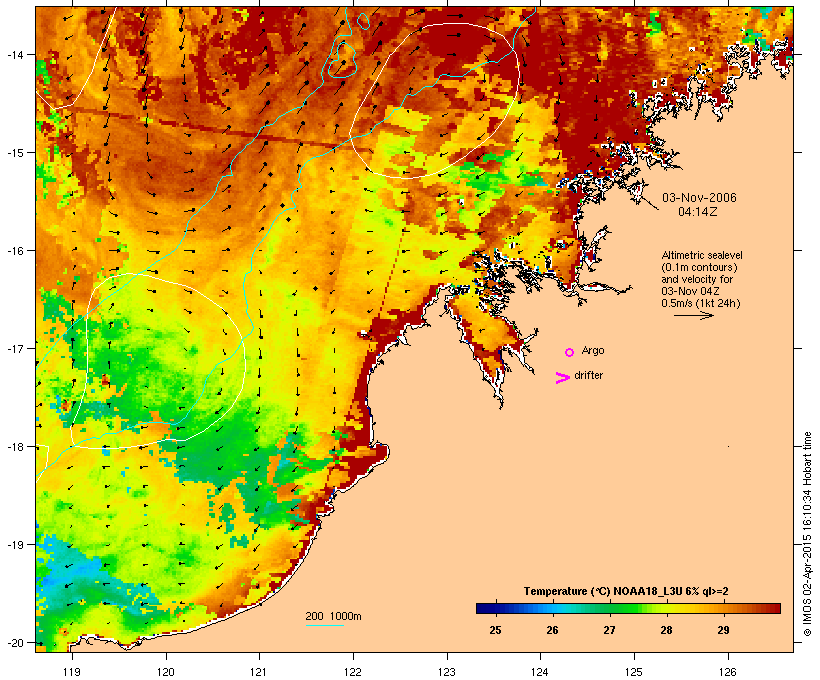
Task: Click the latitude axis label -20
Action: click(14, 642)
